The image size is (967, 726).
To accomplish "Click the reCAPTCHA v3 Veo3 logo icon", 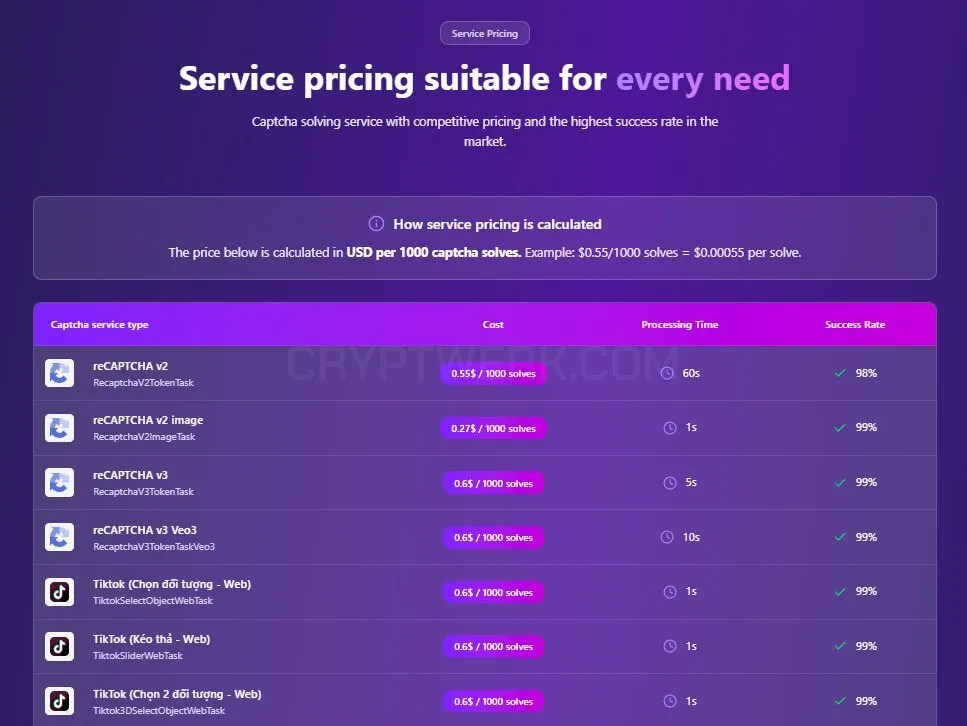I will click(x=59, y=537).
